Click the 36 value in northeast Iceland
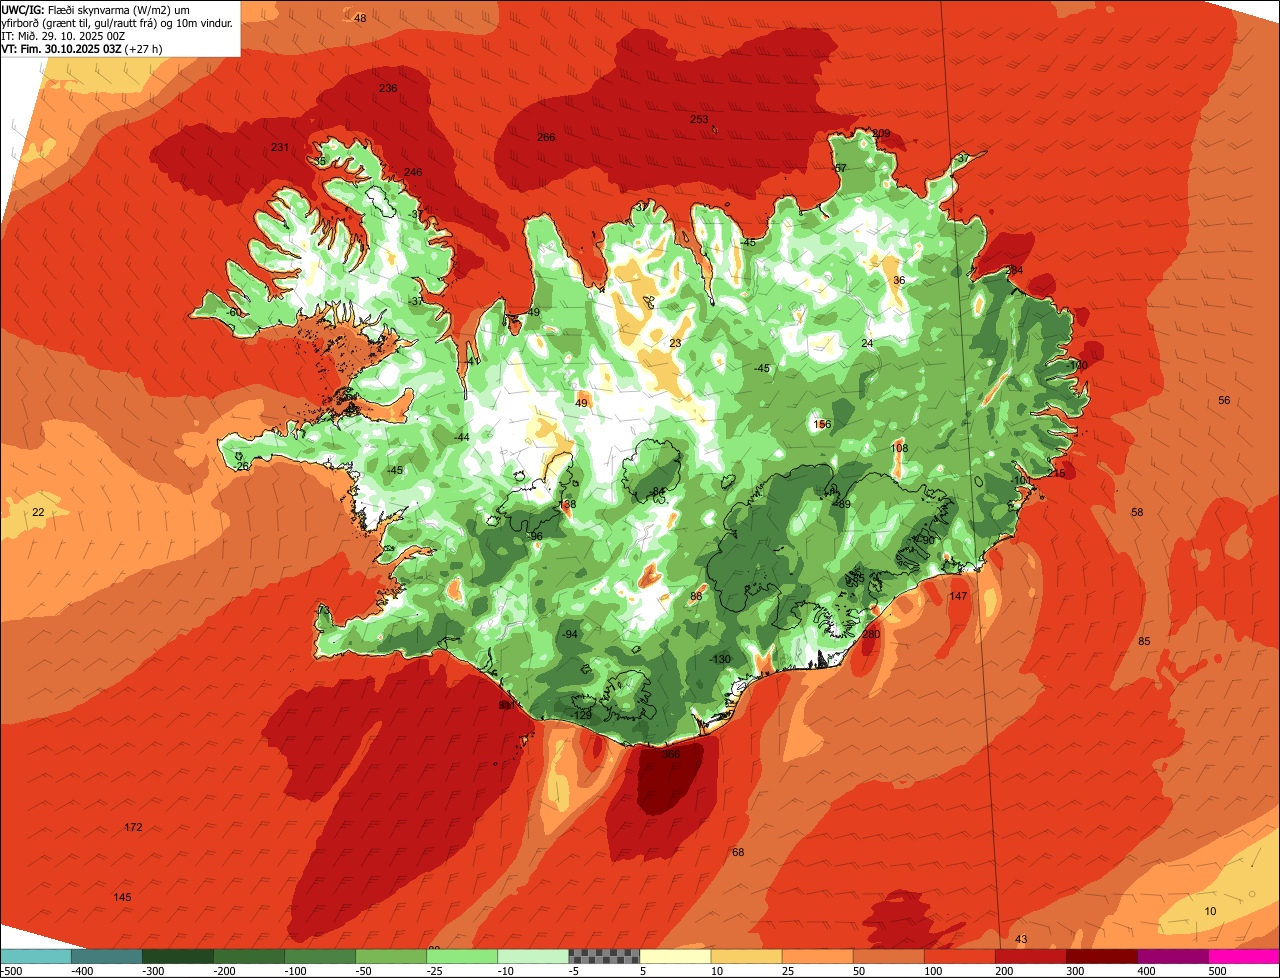 (x=899, y=280)
